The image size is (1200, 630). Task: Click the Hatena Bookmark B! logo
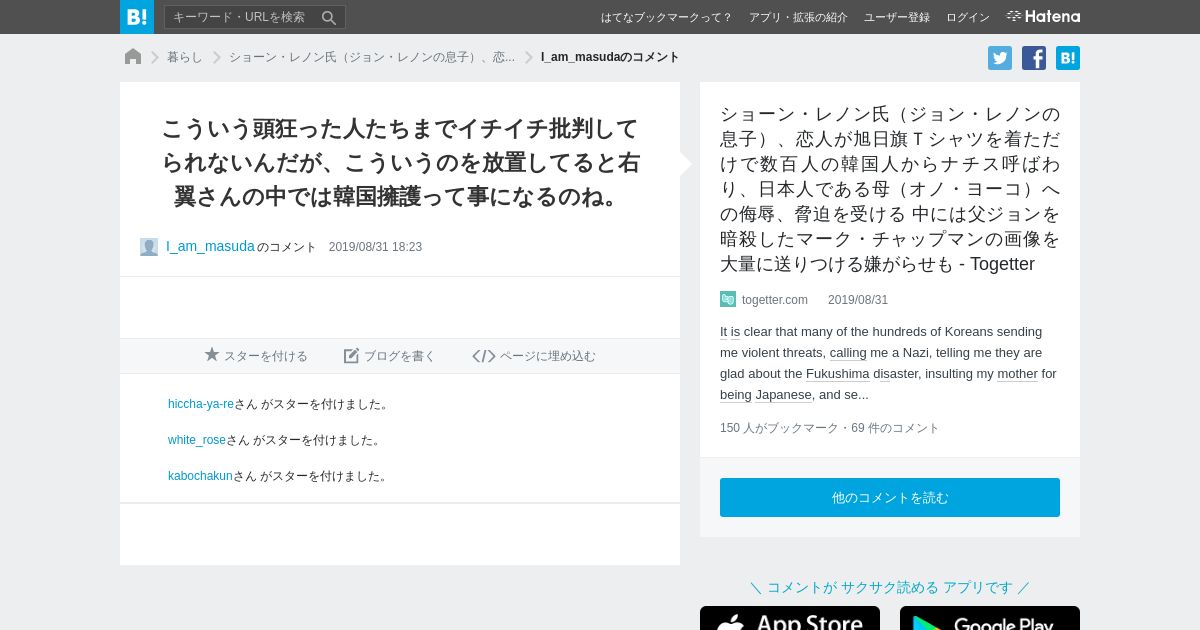(137, 17)
